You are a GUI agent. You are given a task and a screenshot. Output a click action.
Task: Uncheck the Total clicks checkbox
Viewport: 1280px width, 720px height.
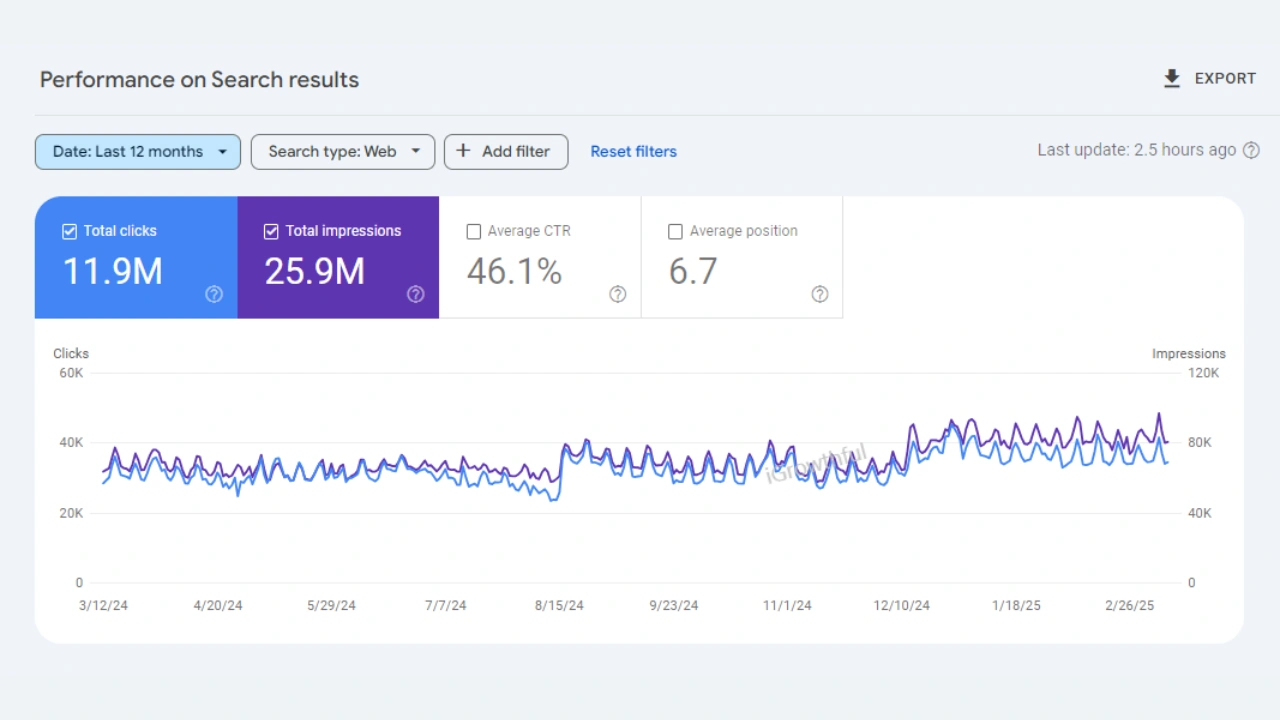(70, 231)
